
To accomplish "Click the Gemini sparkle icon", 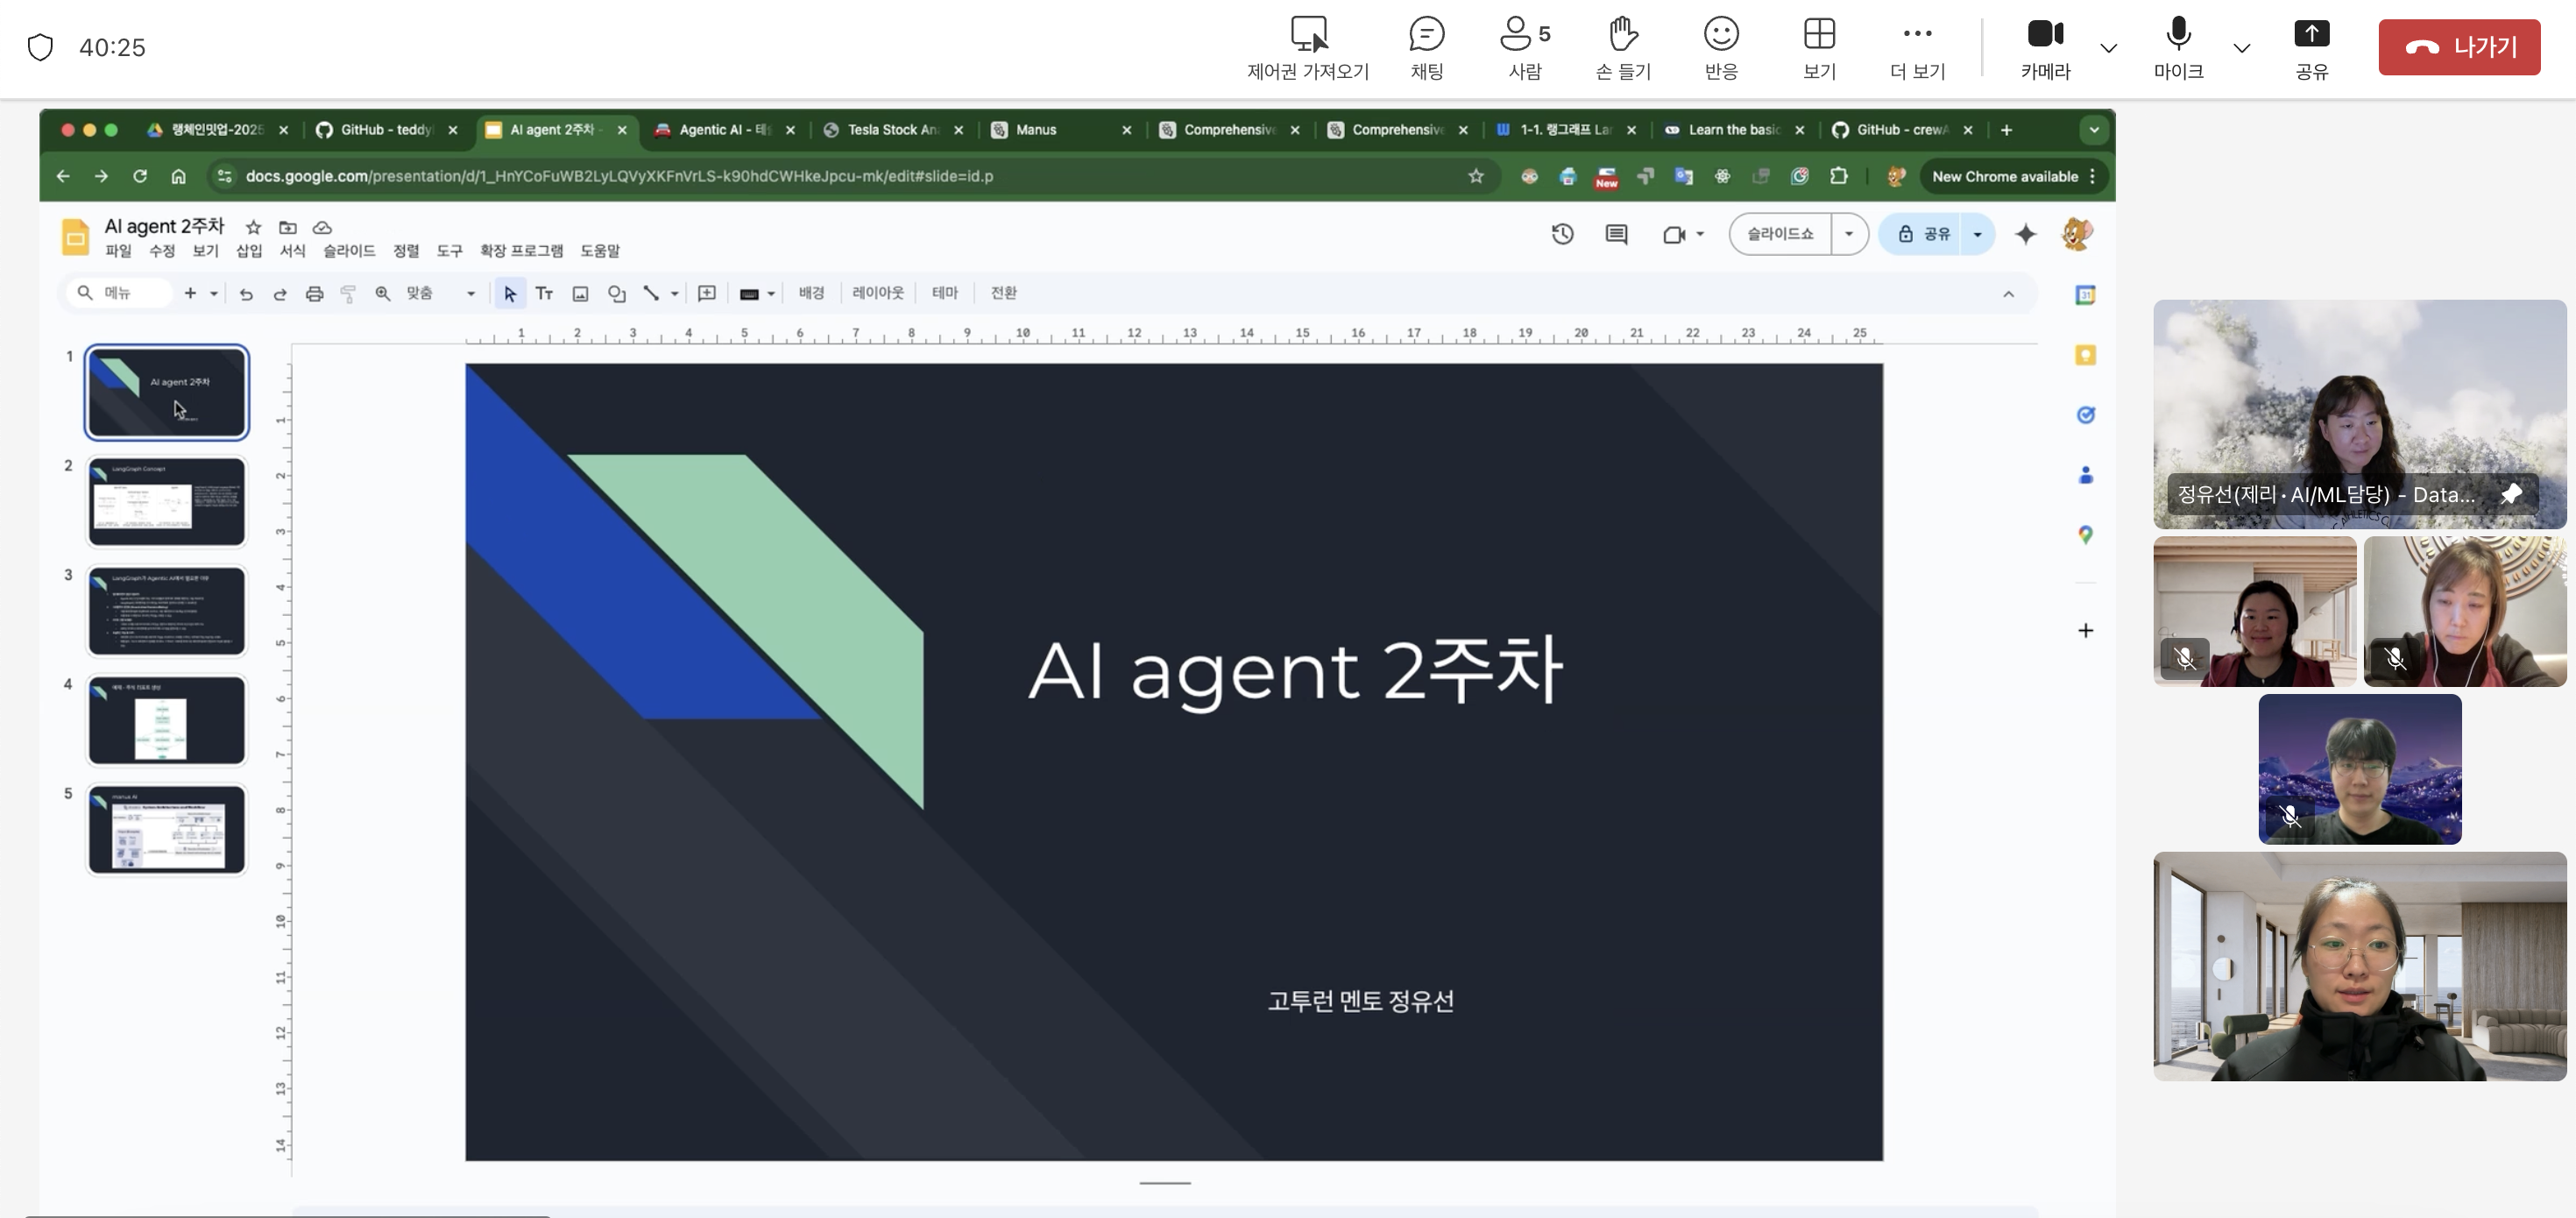I will pos(2025,234).
